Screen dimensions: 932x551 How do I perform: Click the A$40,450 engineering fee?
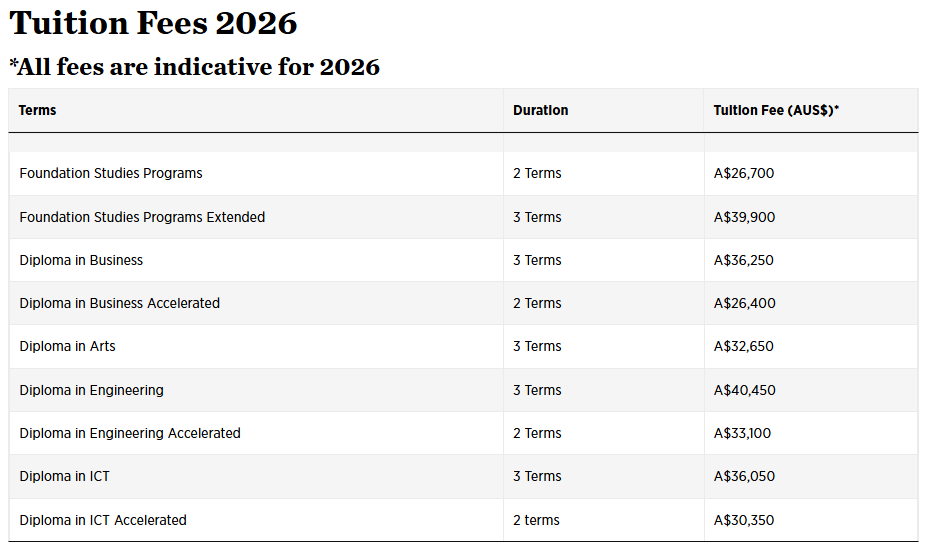(744, 390)
